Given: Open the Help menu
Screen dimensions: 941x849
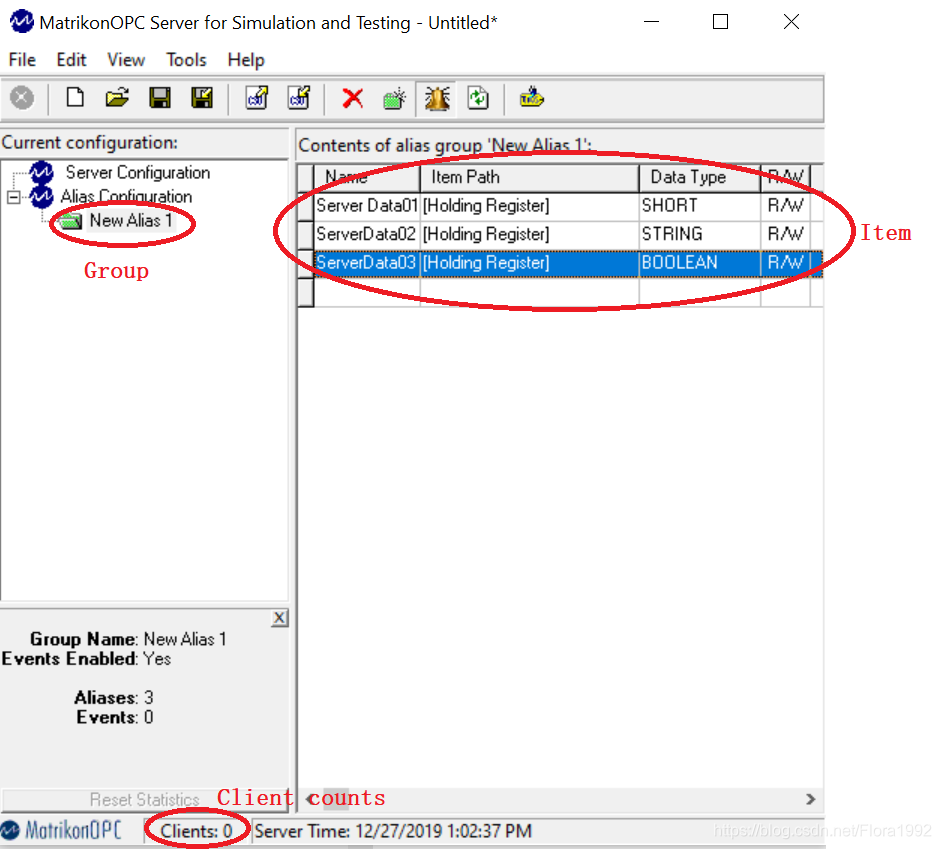Looking at the screenshot, I should coord(246,60).
